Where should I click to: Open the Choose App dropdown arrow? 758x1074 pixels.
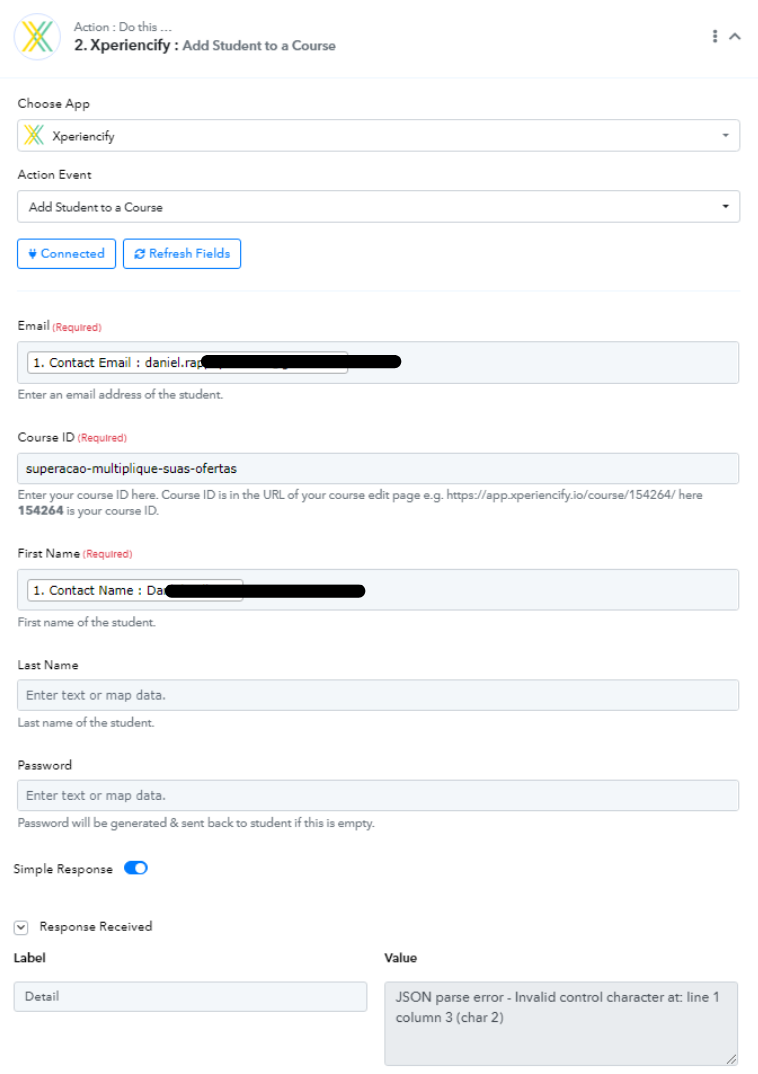click(725, 136)
